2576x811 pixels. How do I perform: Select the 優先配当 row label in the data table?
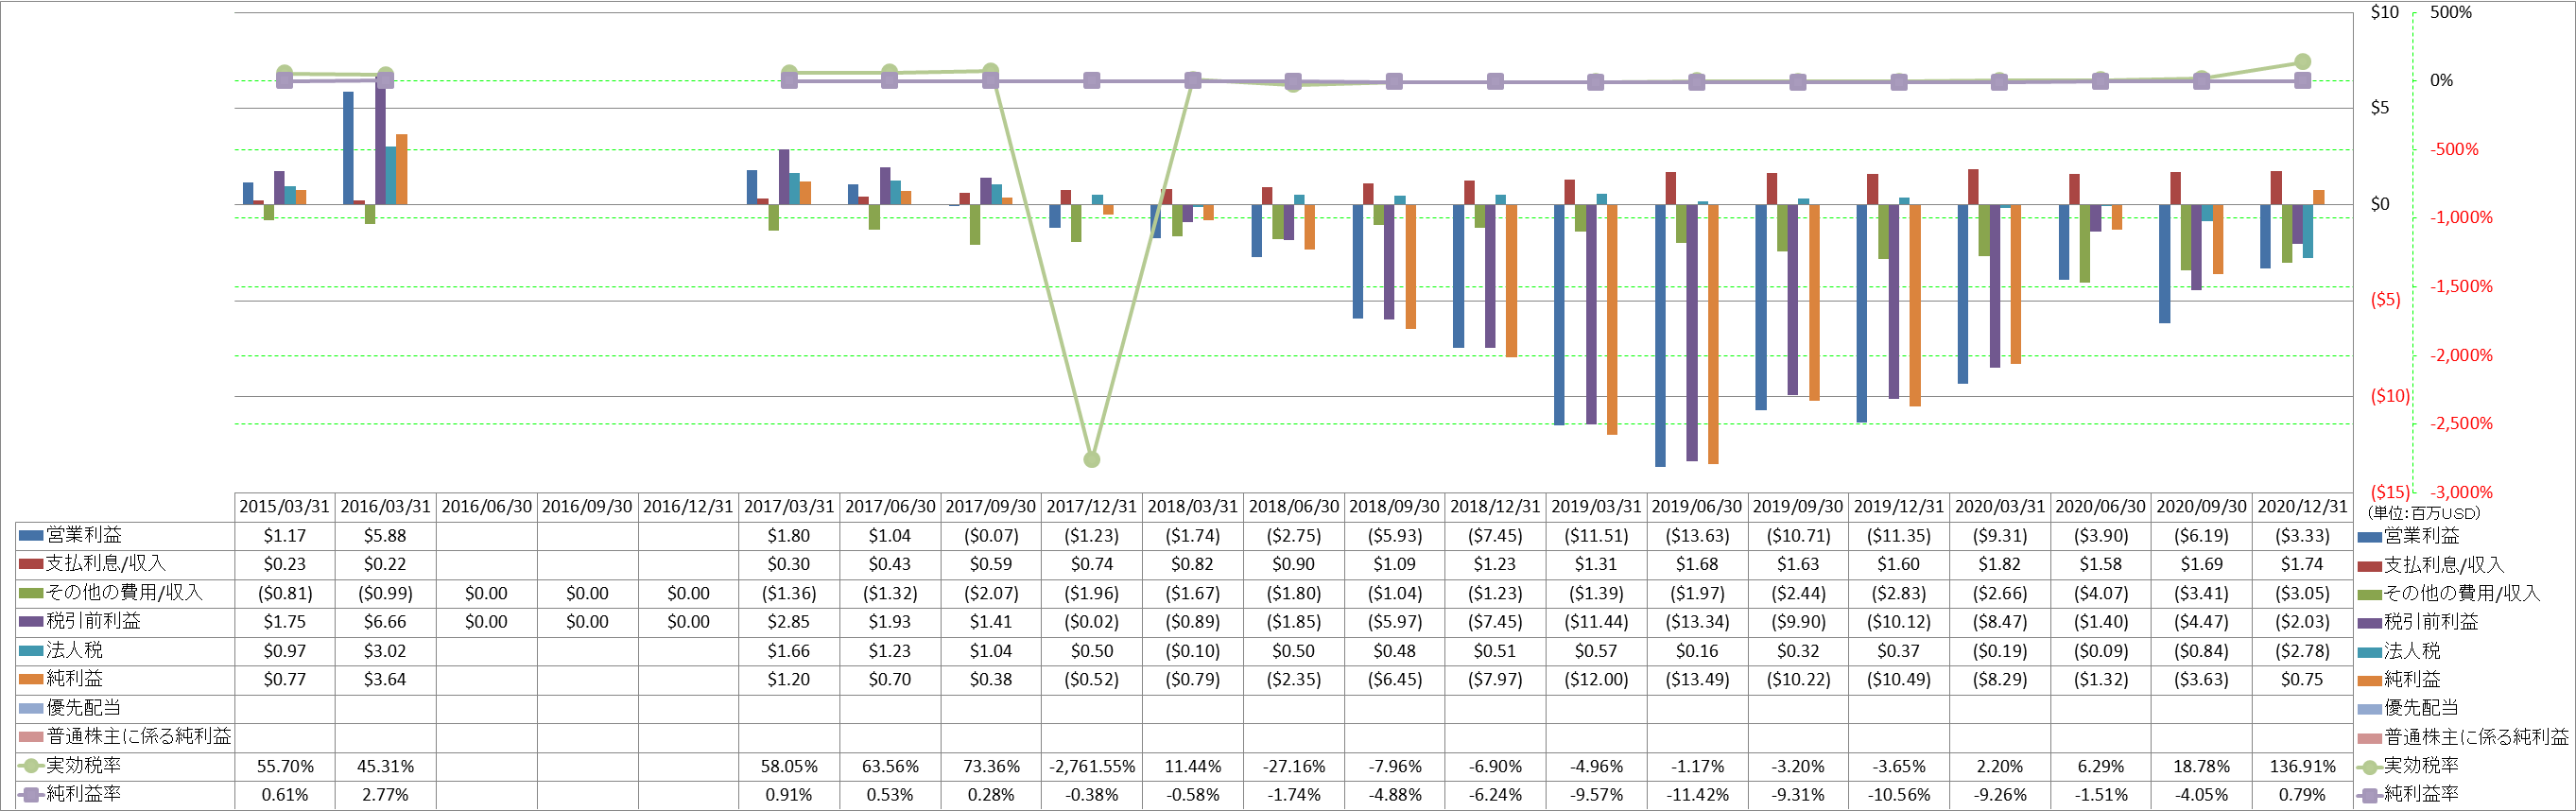[x=84, y=708]
